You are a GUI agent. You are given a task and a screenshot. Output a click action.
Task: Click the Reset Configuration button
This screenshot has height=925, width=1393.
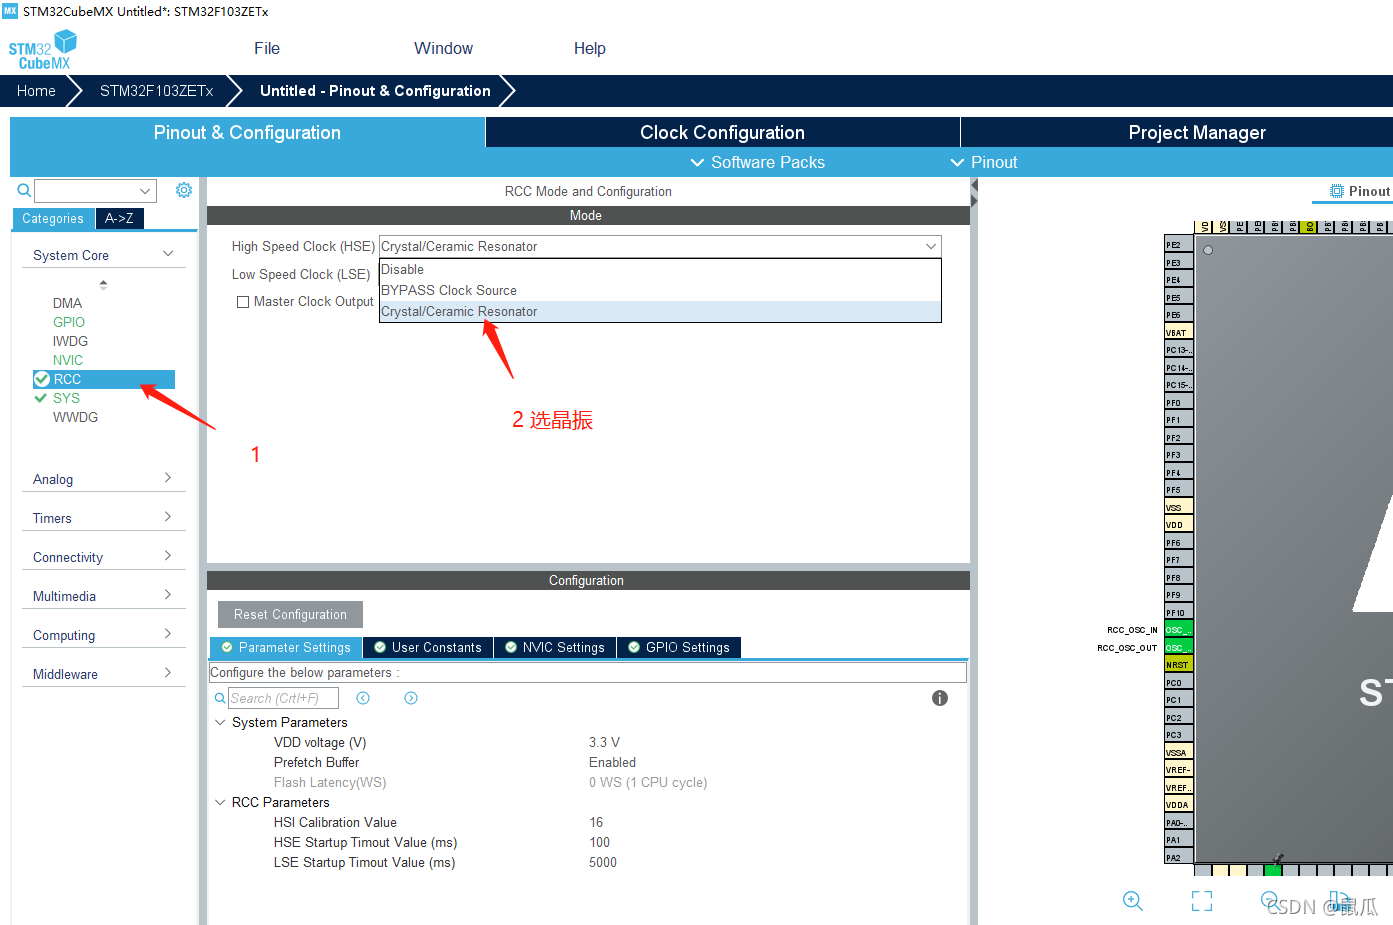290,614
